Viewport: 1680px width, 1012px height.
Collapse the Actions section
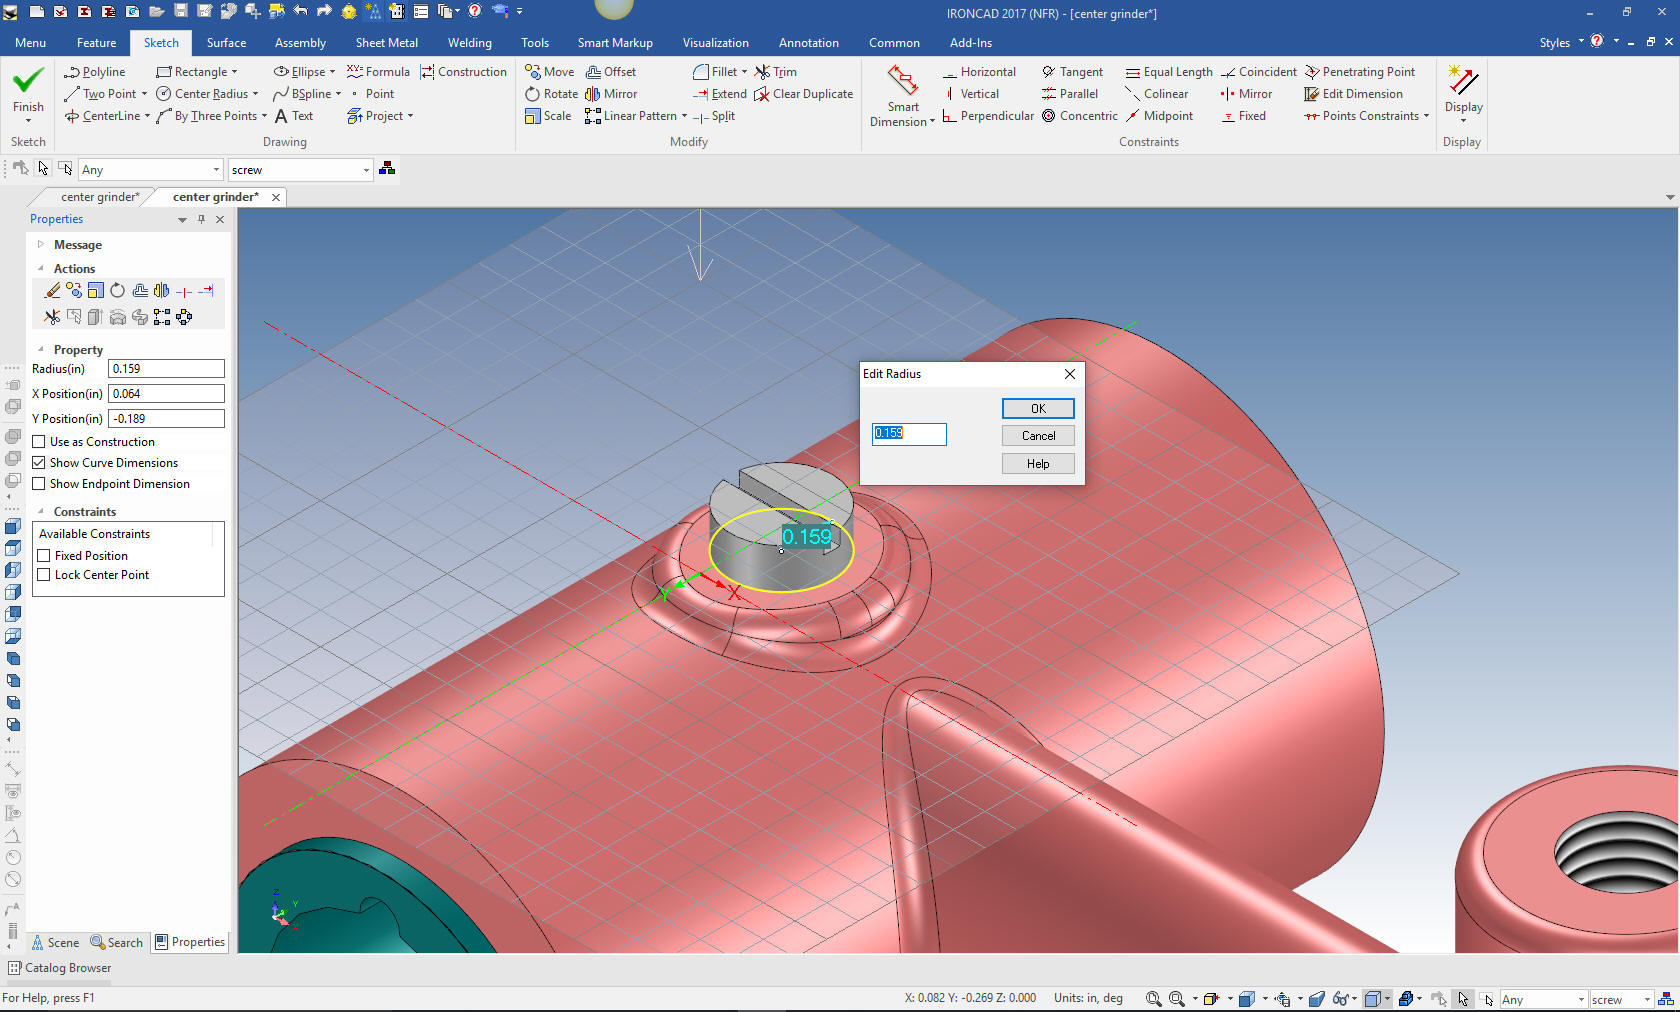click(41, 268)
